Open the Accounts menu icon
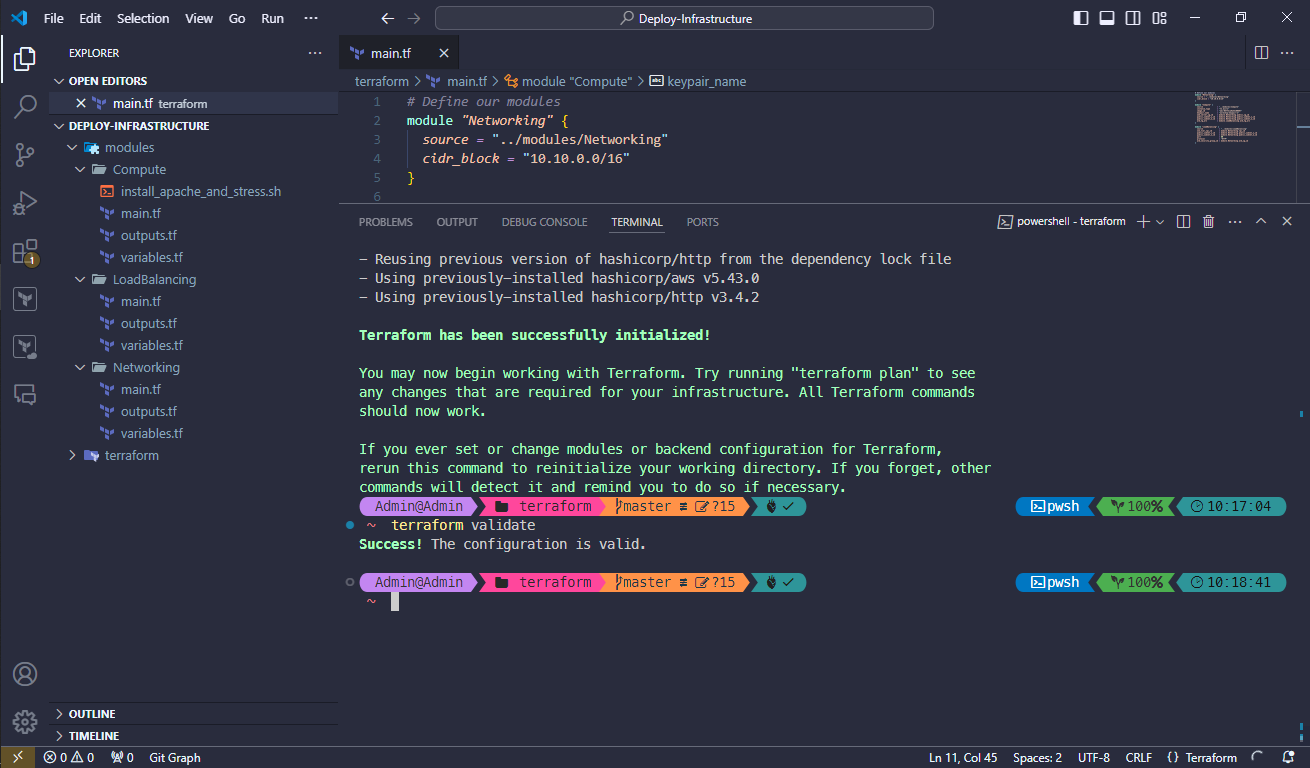This screenshot has width=1310, height=768. pos(25,674)
